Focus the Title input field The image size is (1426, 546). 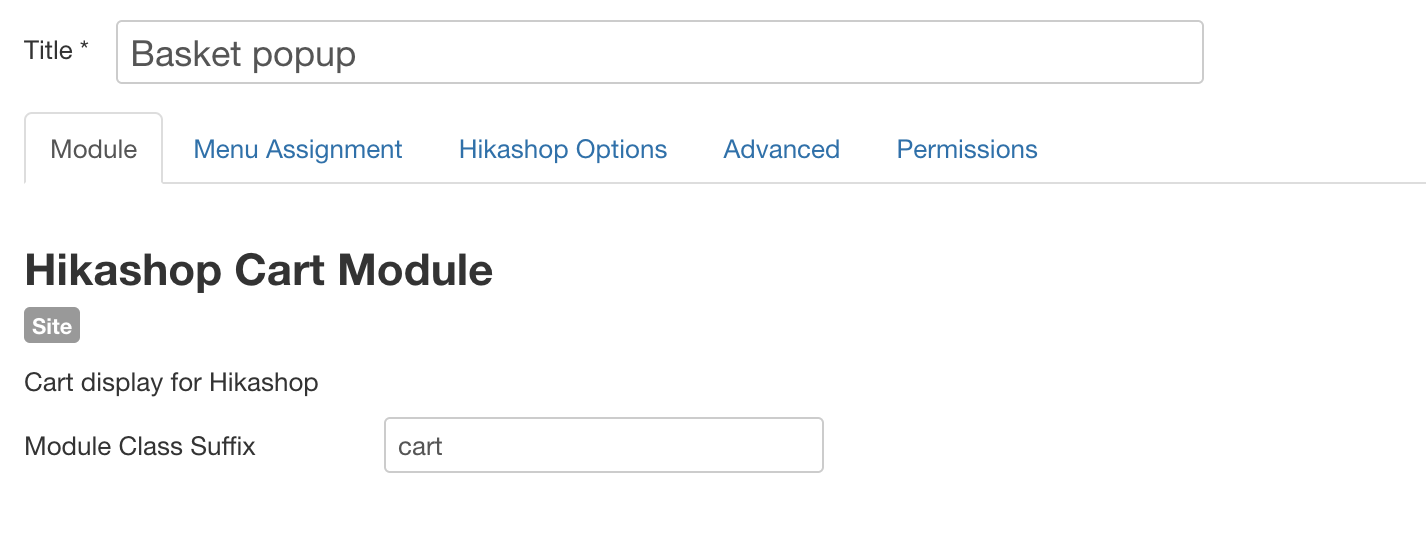(659, 53)
